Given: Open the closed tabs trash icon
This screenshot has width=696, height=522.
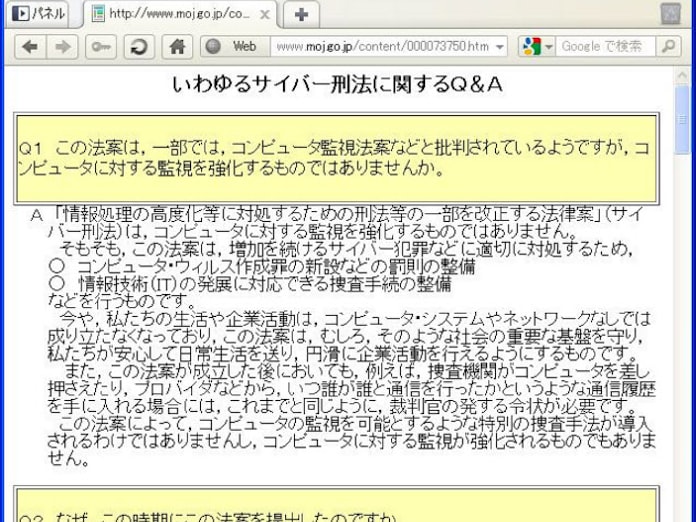Looking at the screenshot, I should (672, 13).
